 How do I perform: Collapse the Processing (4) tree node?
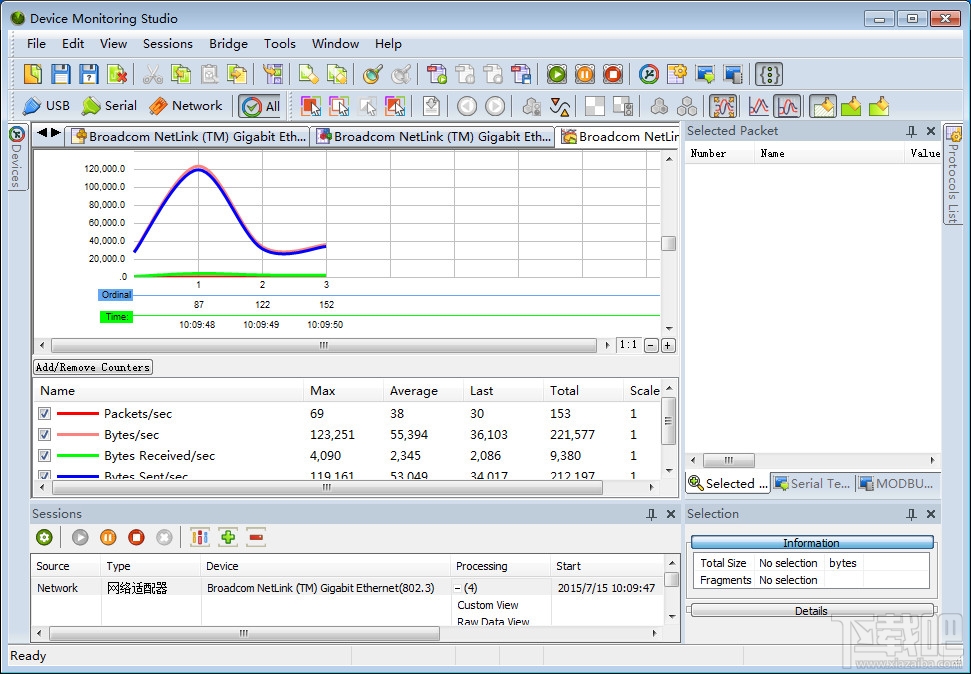tap(457, 589)
